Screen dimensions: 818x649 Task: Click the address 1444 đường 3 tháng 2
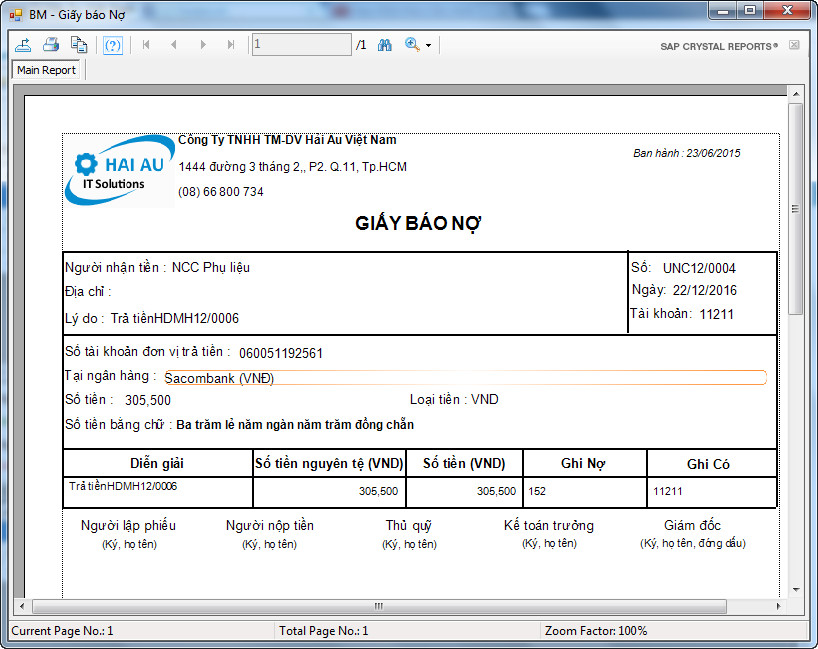(x=292, y=167)
